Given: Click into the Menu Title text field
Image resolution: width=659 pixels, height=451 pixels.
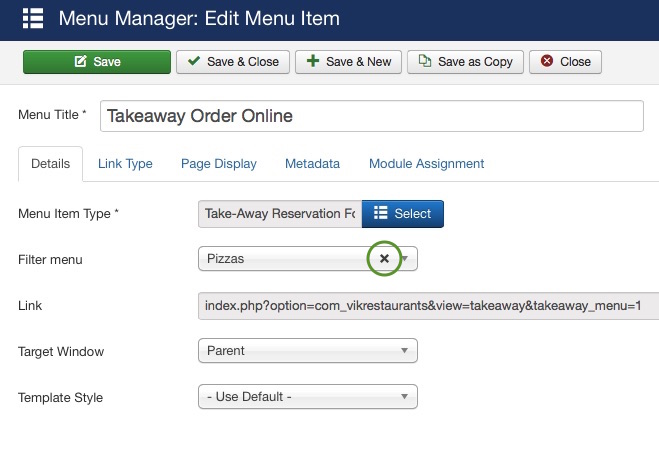Looking at the screenshot, I should click(372, 116).
